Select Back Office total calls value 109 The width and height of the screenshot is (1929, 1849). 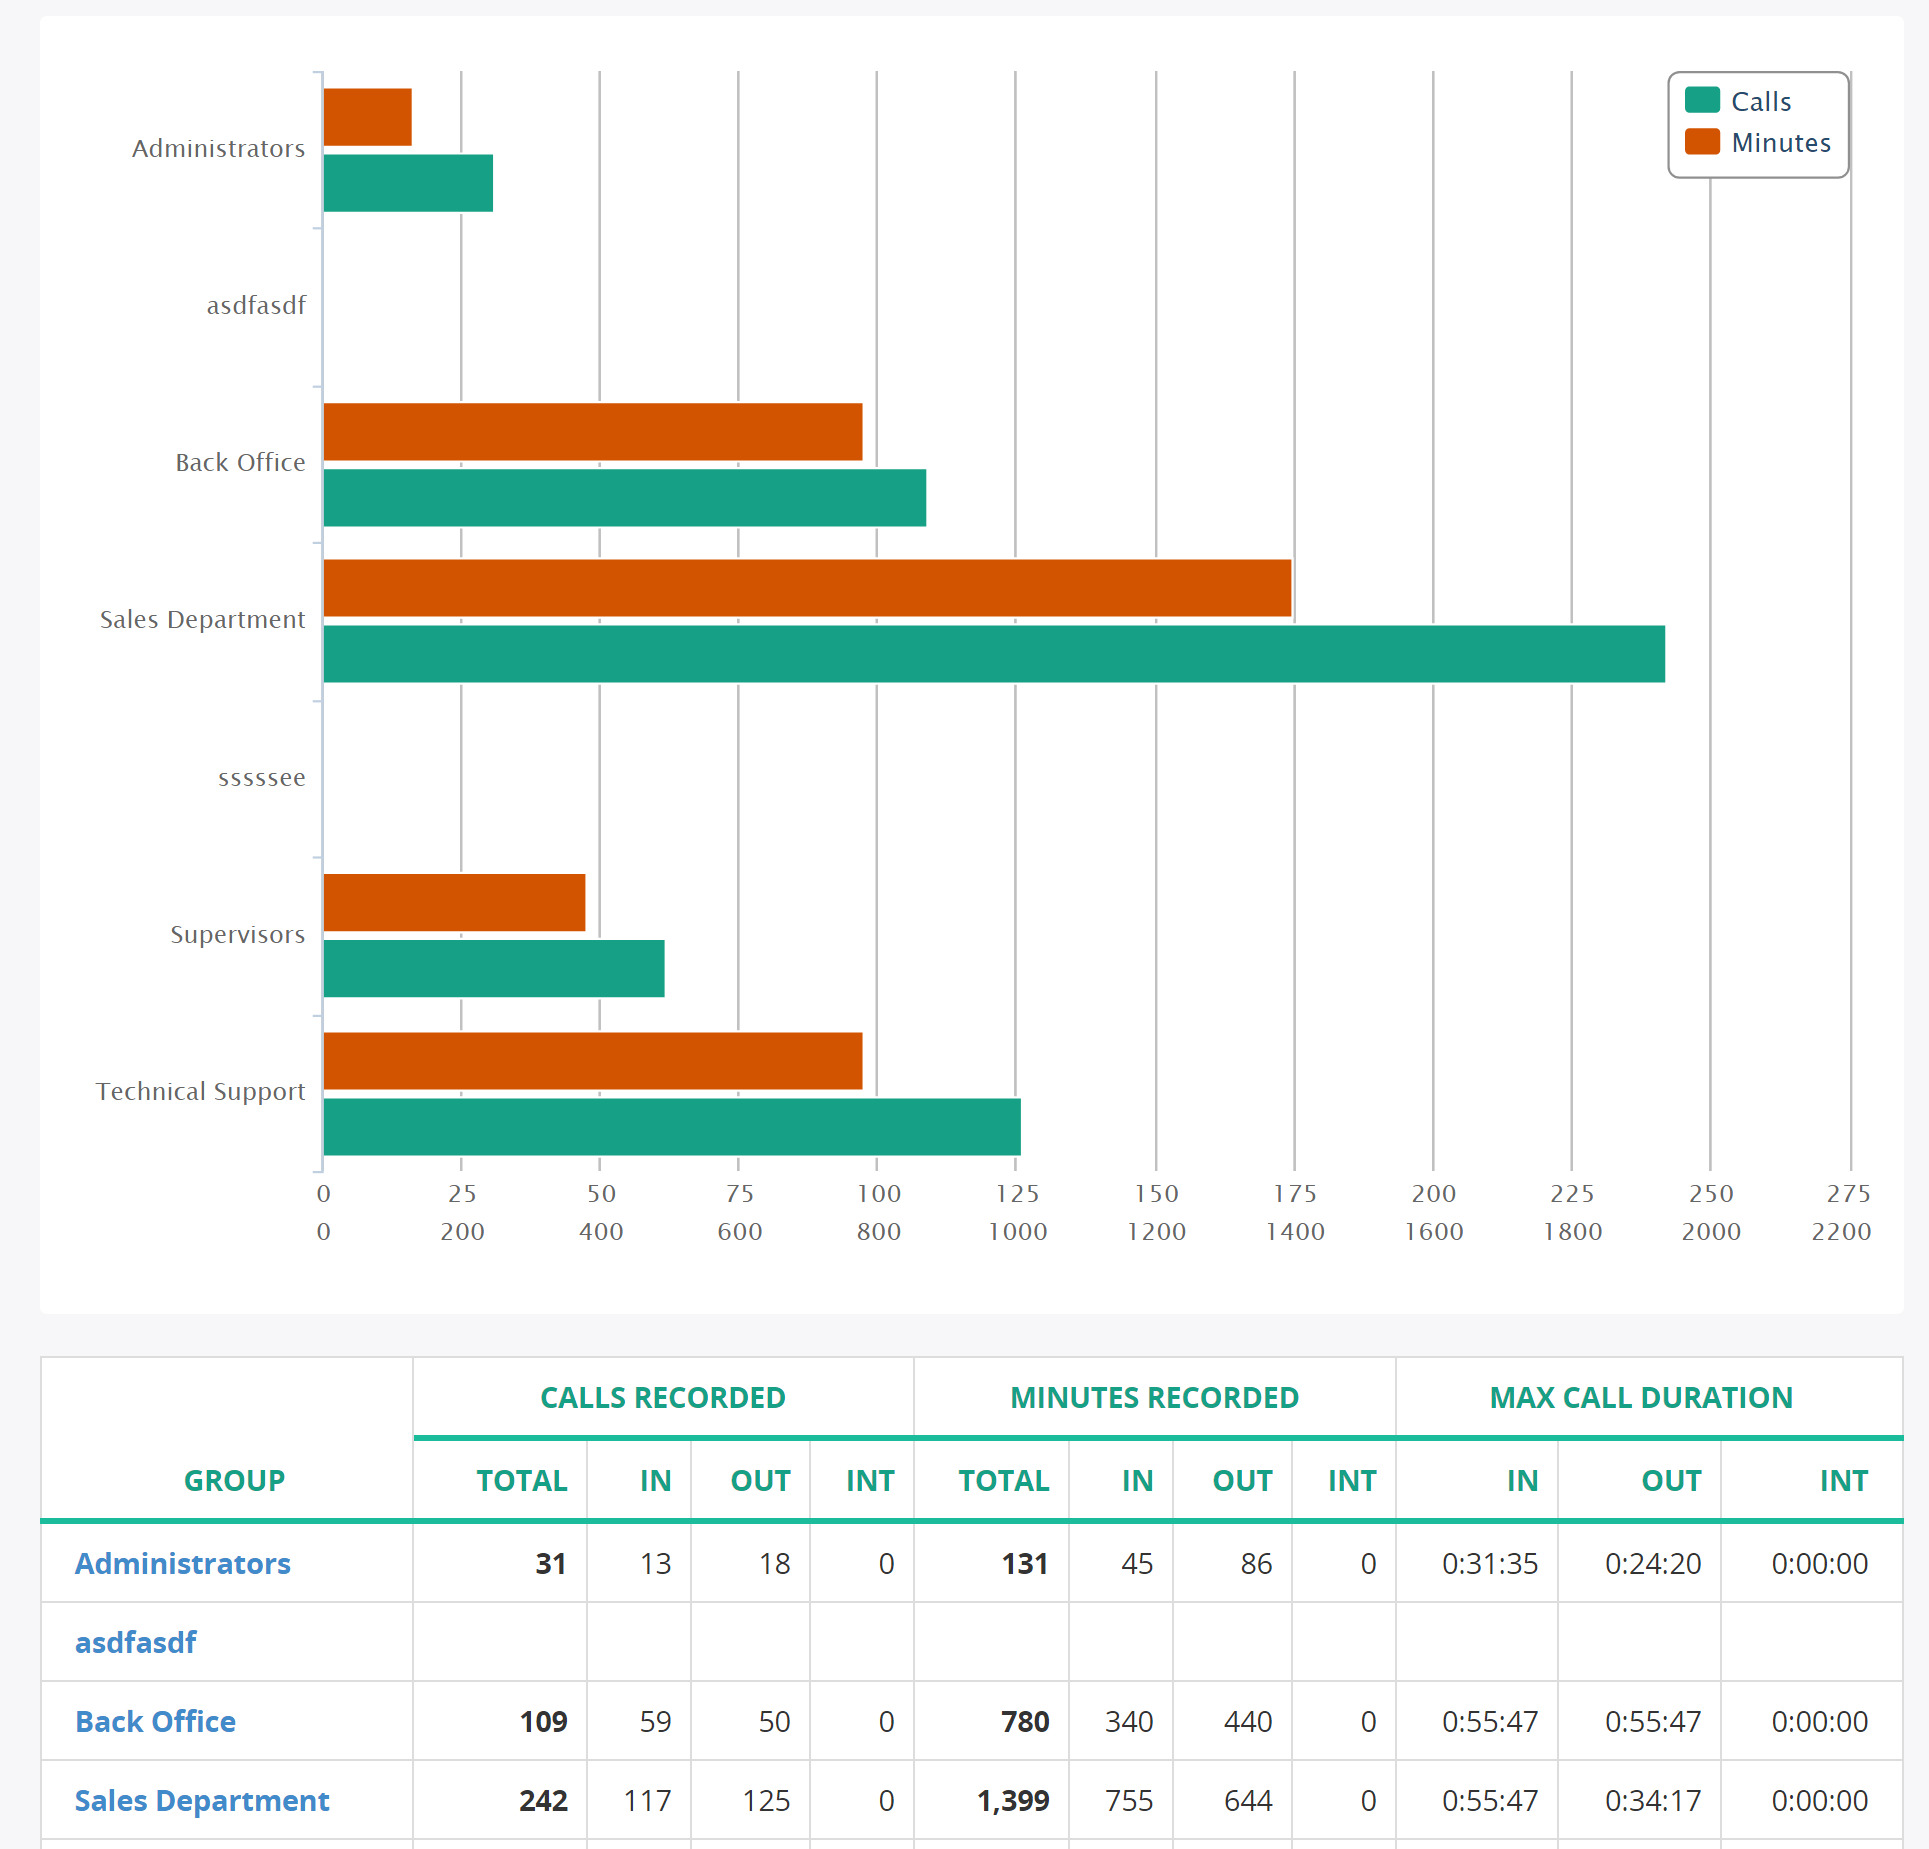tap(543, 1721)
